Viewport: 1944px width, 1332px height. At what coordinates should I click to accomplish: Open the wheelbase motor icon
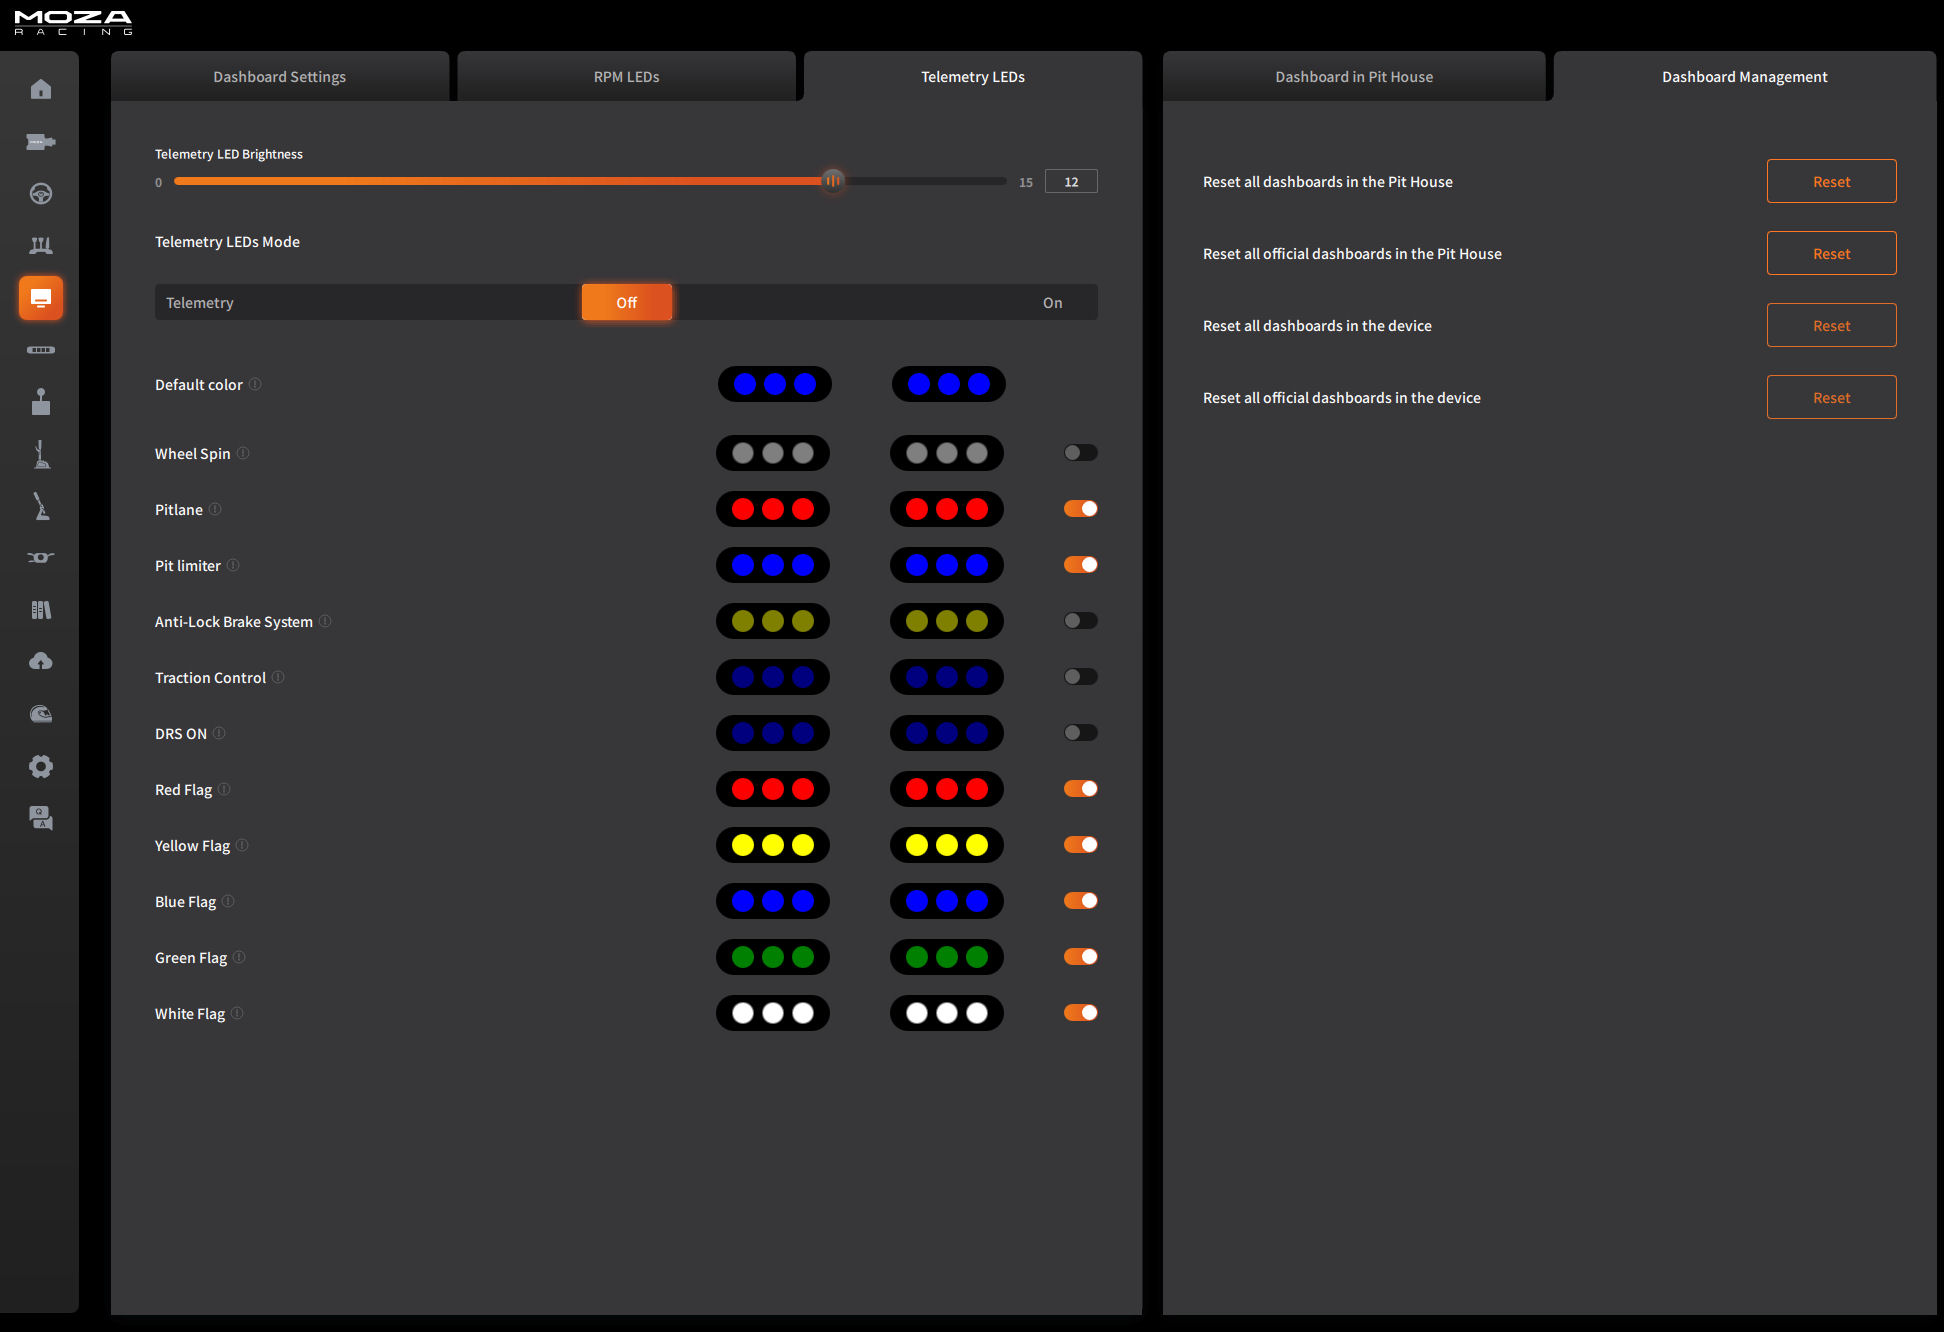click(41, 142)
